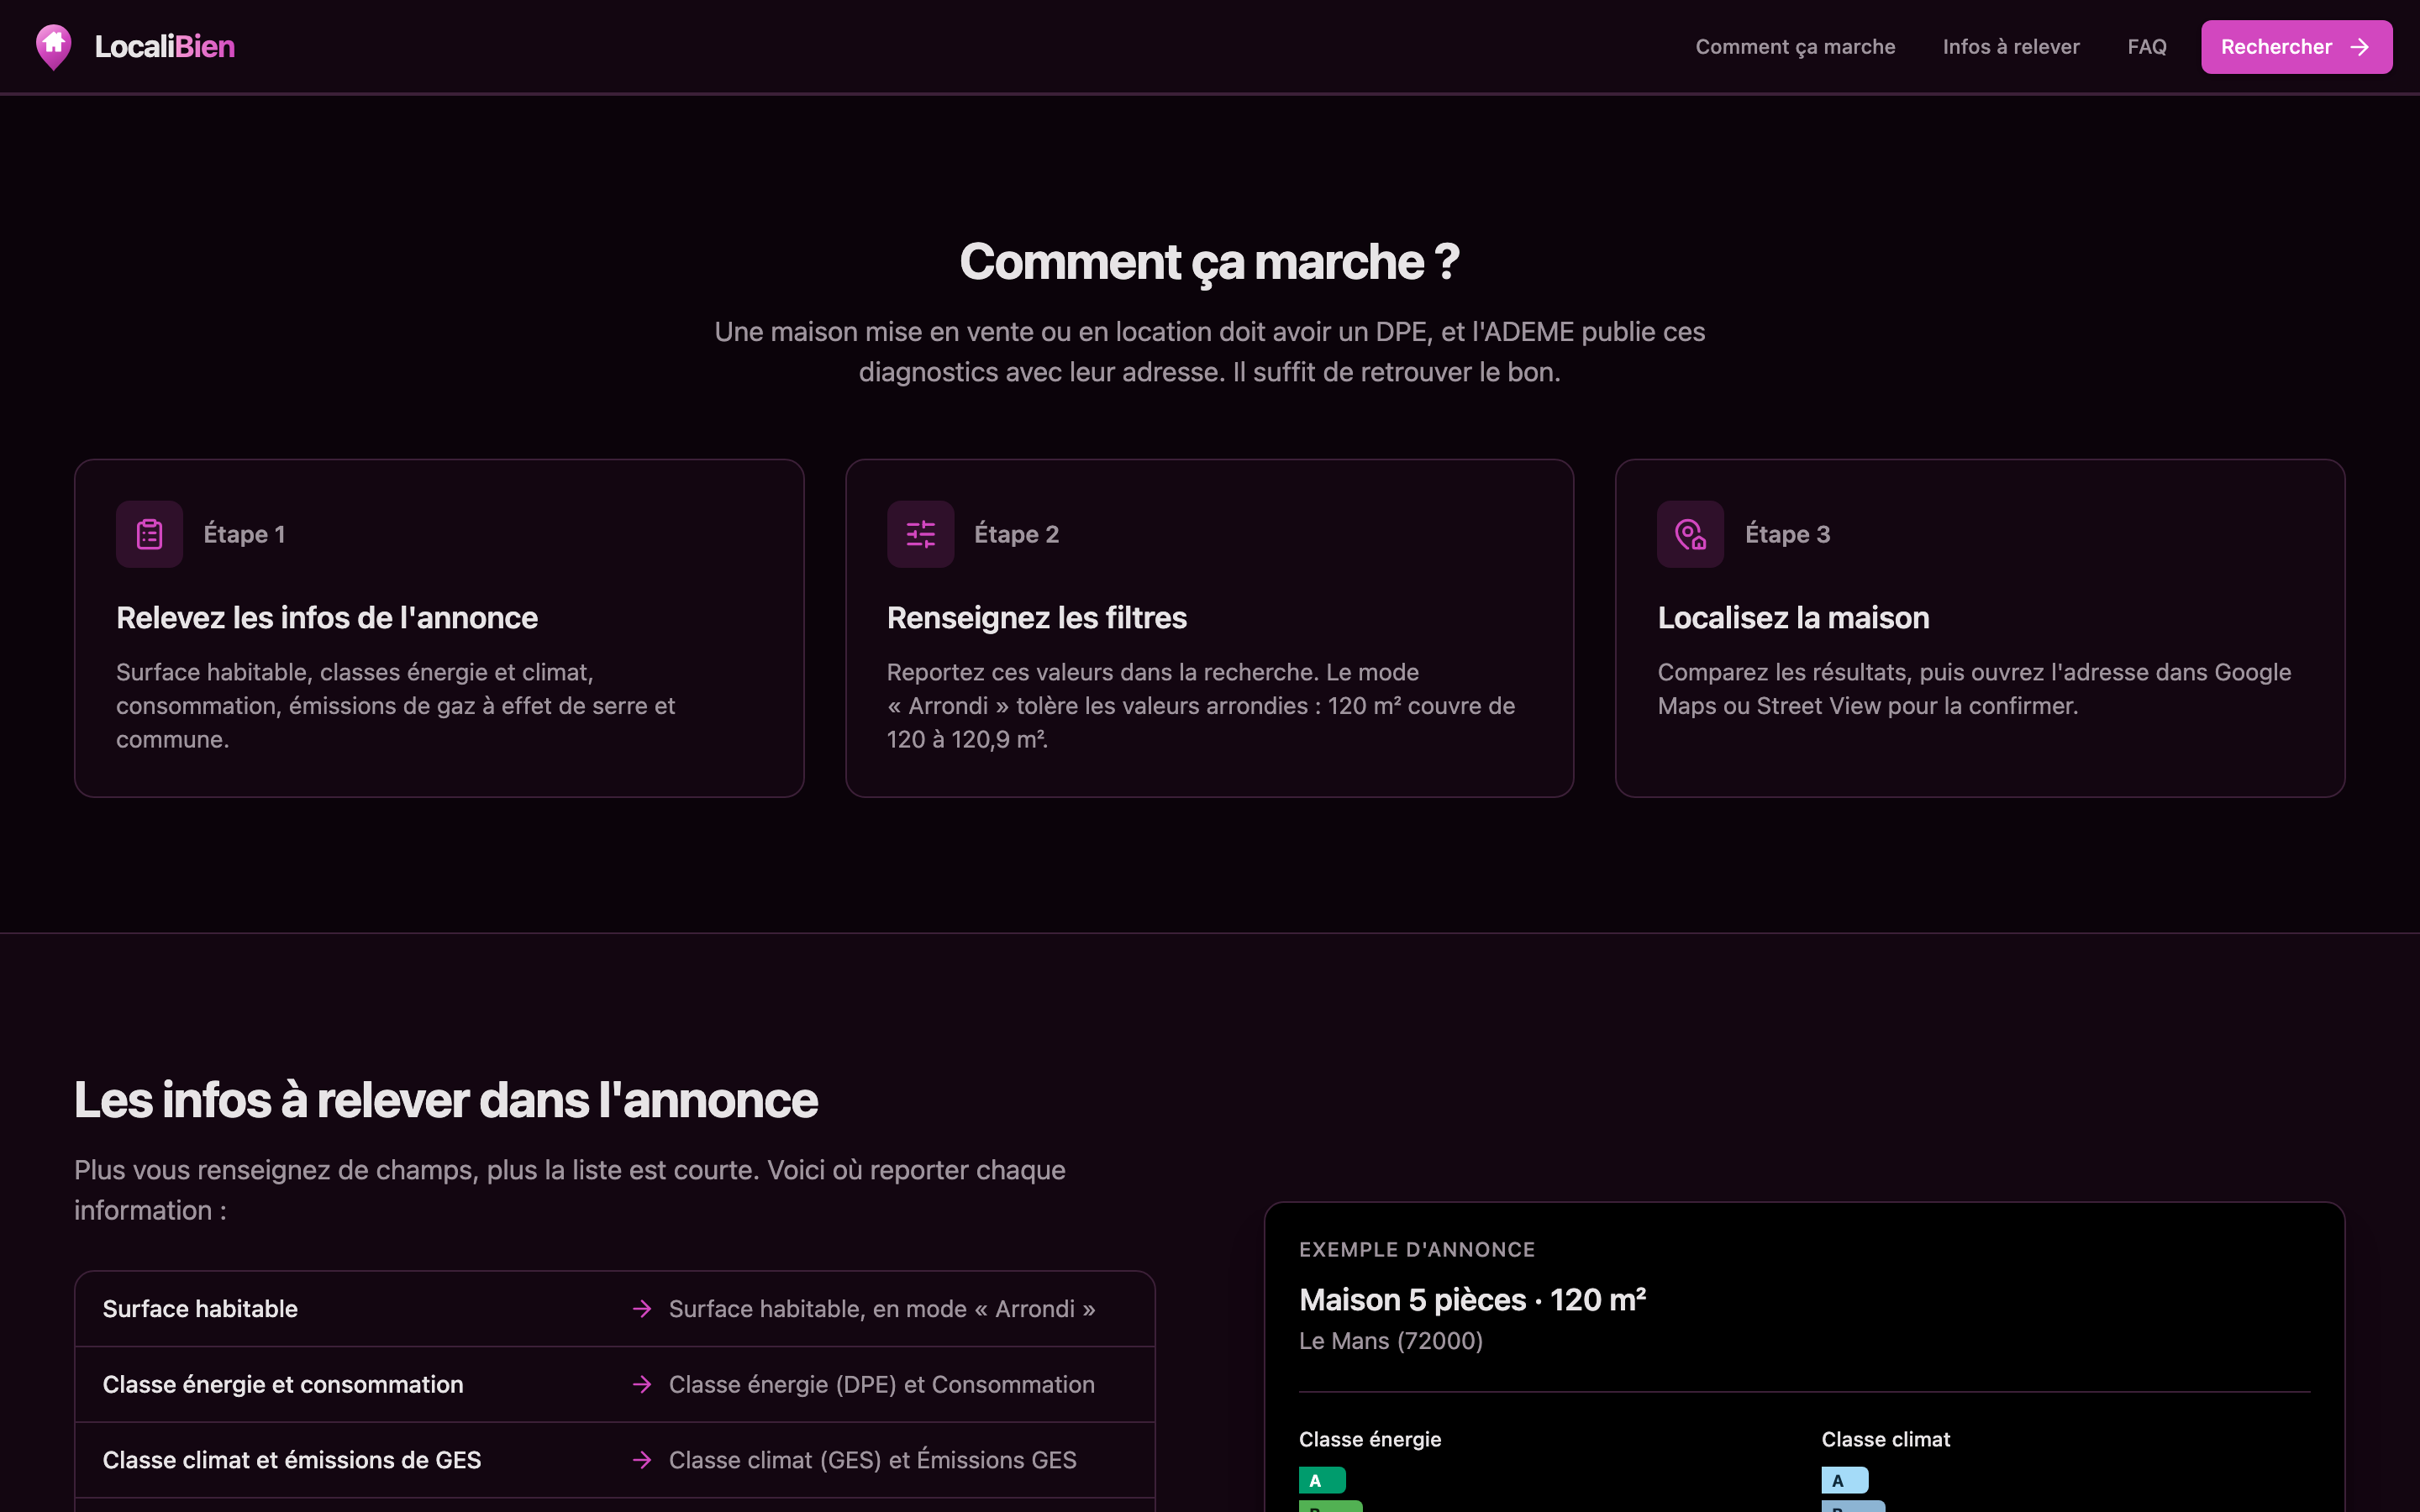Click the EXEMPLE D'ANNONCE label

pyautogui.click(x=1416, y=1250)
